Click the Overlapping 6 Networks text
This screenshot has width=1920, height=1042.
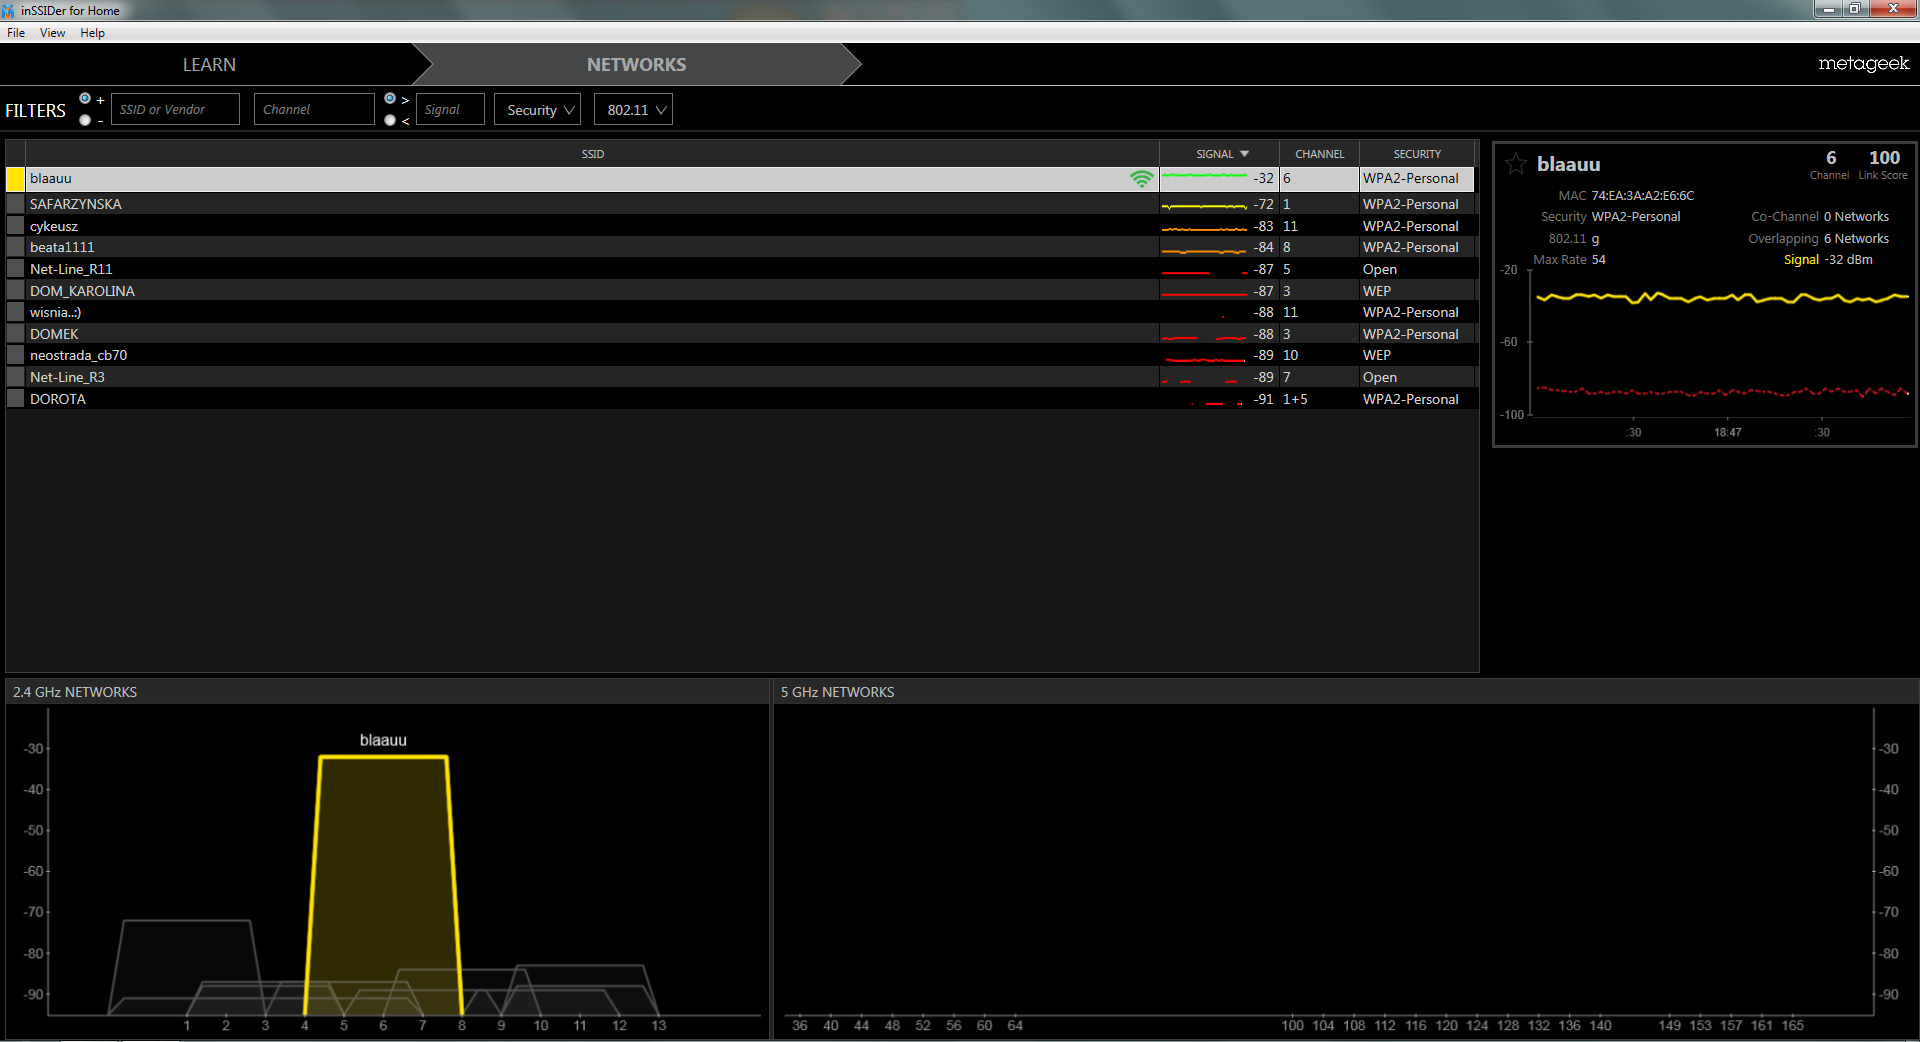1818,239
